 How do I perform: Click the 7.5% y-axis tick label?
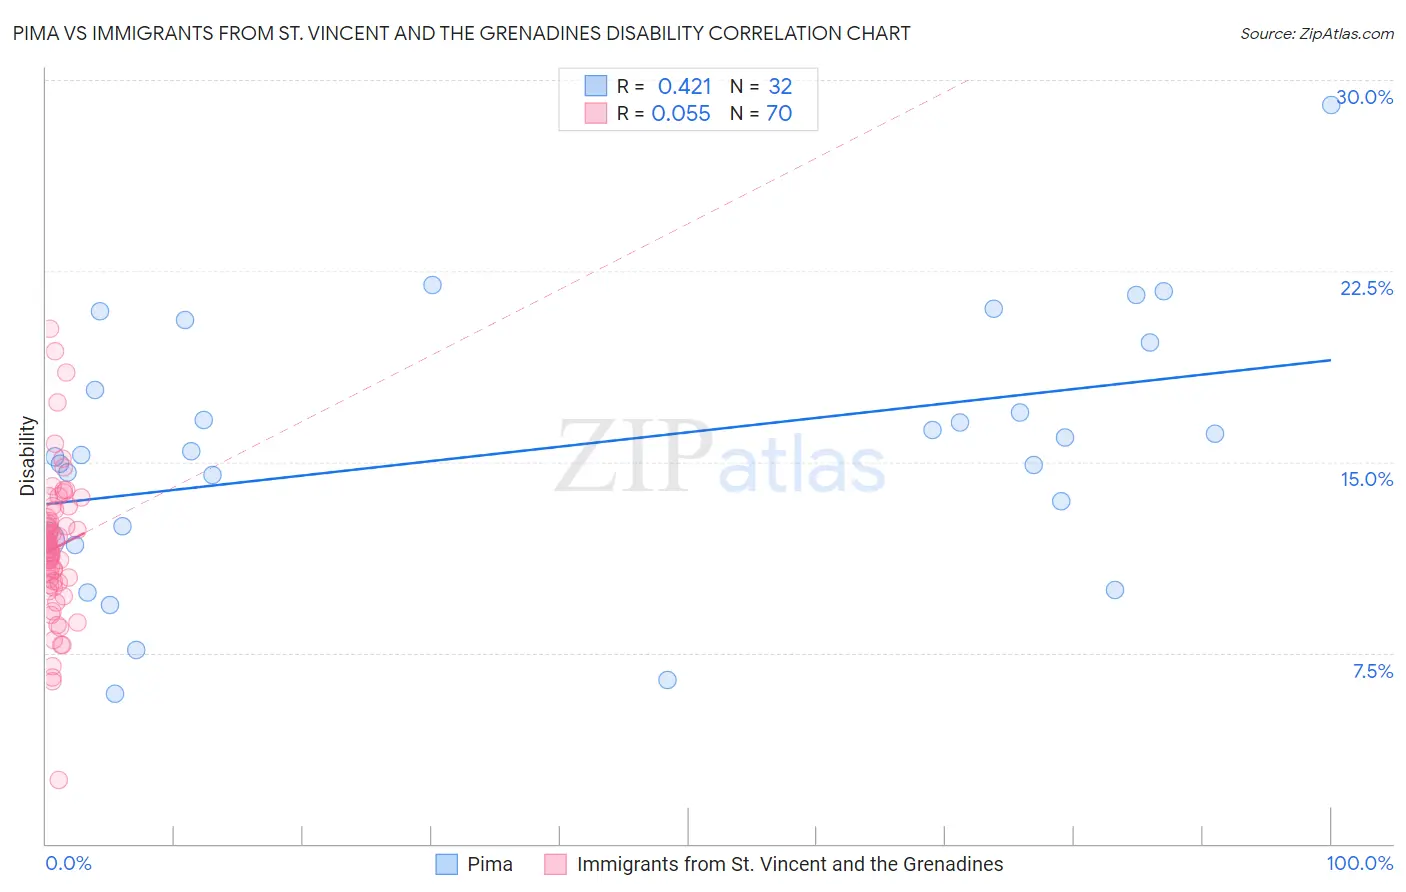tap(1373, 671)
